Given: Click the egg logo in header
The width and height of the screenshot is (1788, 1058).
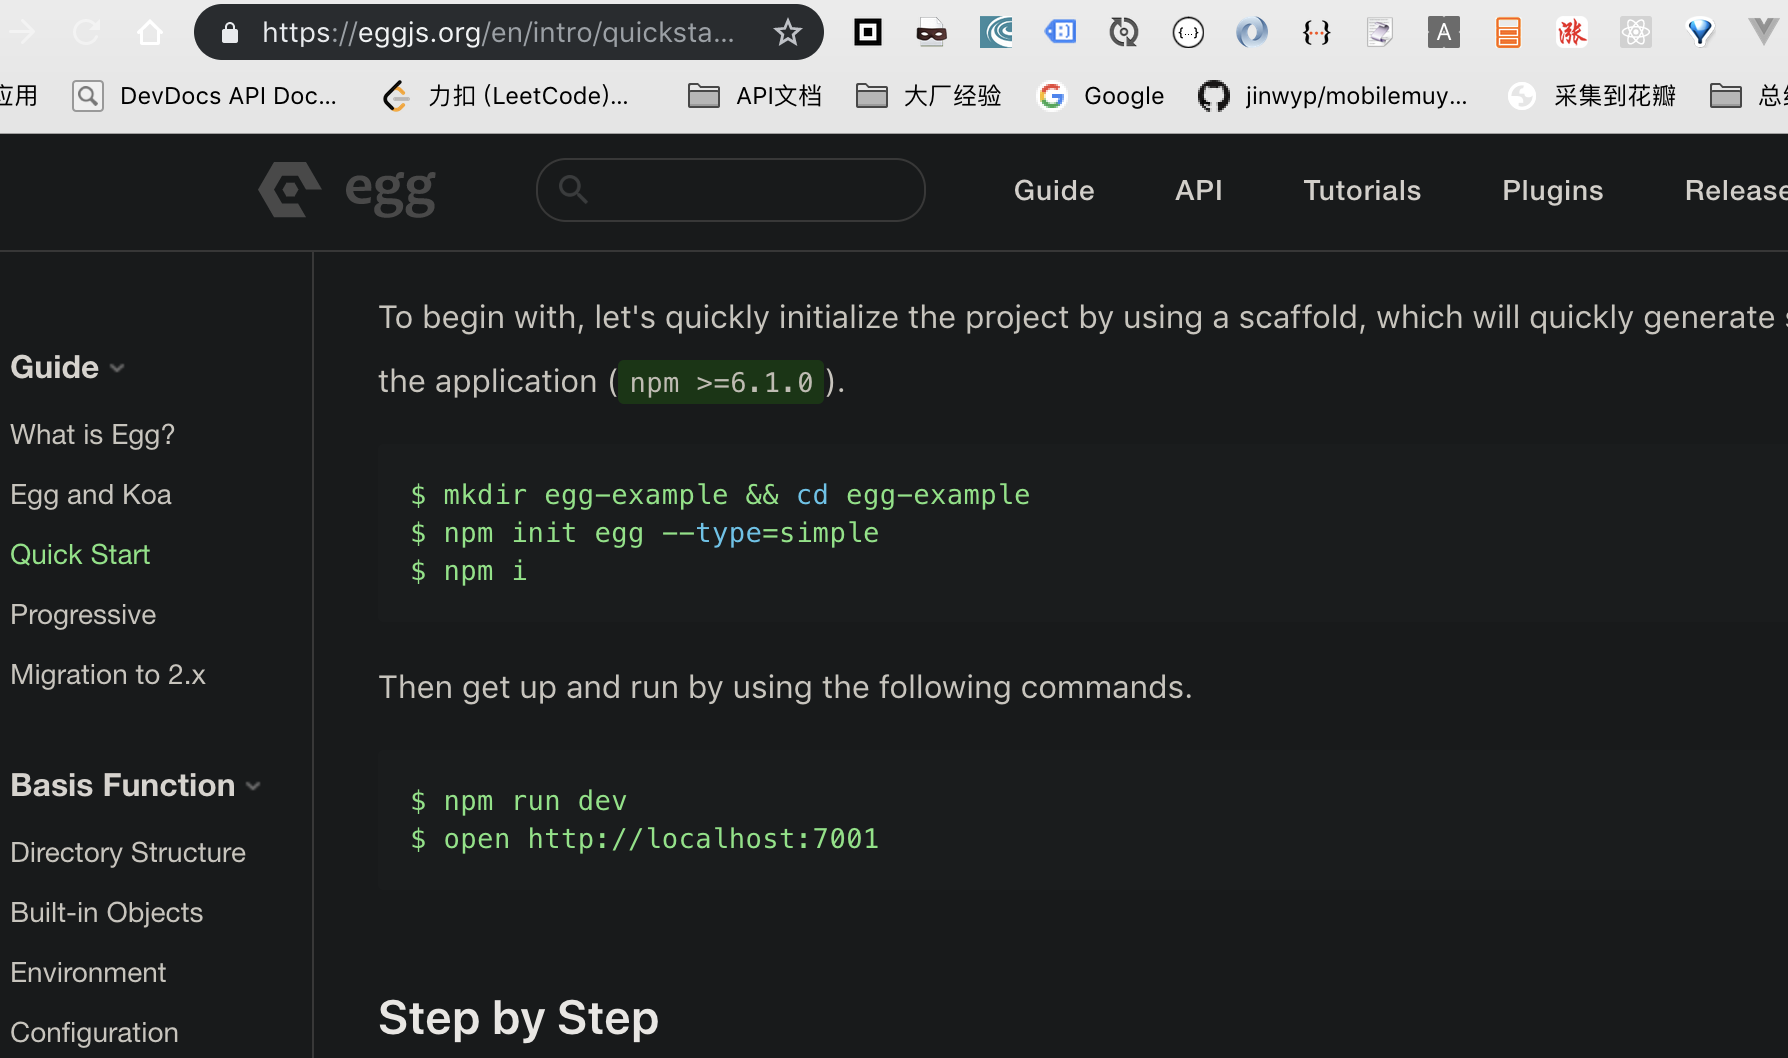Looking at the screenshot, I should tap(347, 190).
